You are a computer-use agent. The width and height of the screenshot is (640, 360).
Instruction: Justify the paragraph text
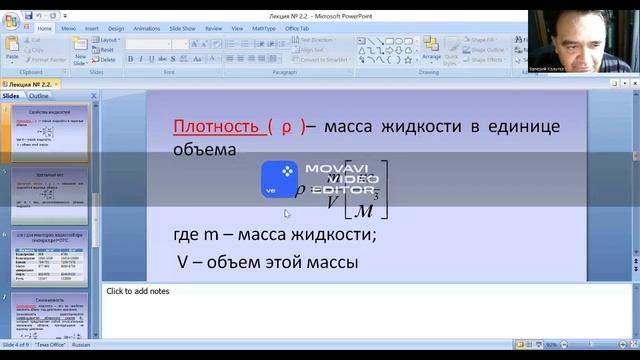point(262,59)
